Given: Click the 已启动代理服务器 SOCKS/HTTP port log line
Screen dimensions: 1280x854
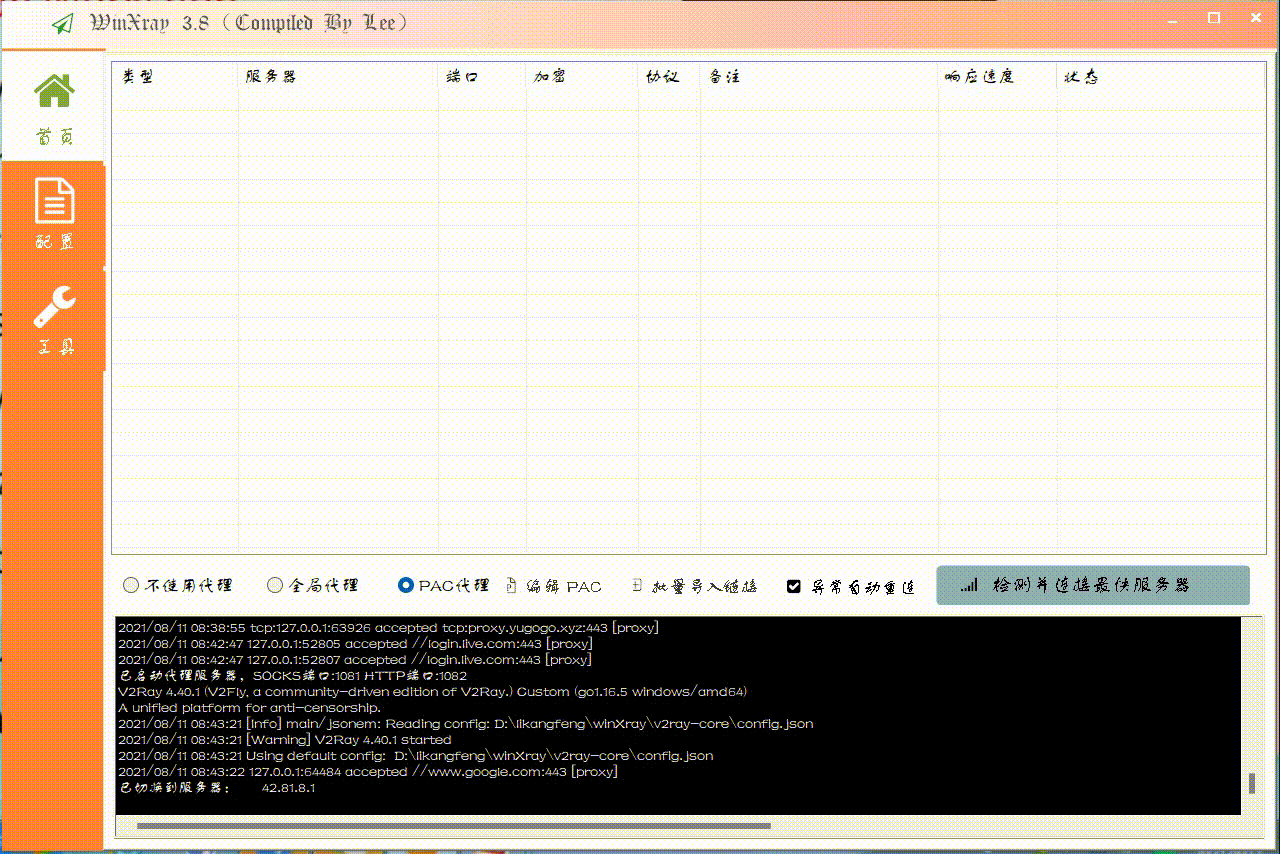Looking at the screenshot, I should point(292,676).
